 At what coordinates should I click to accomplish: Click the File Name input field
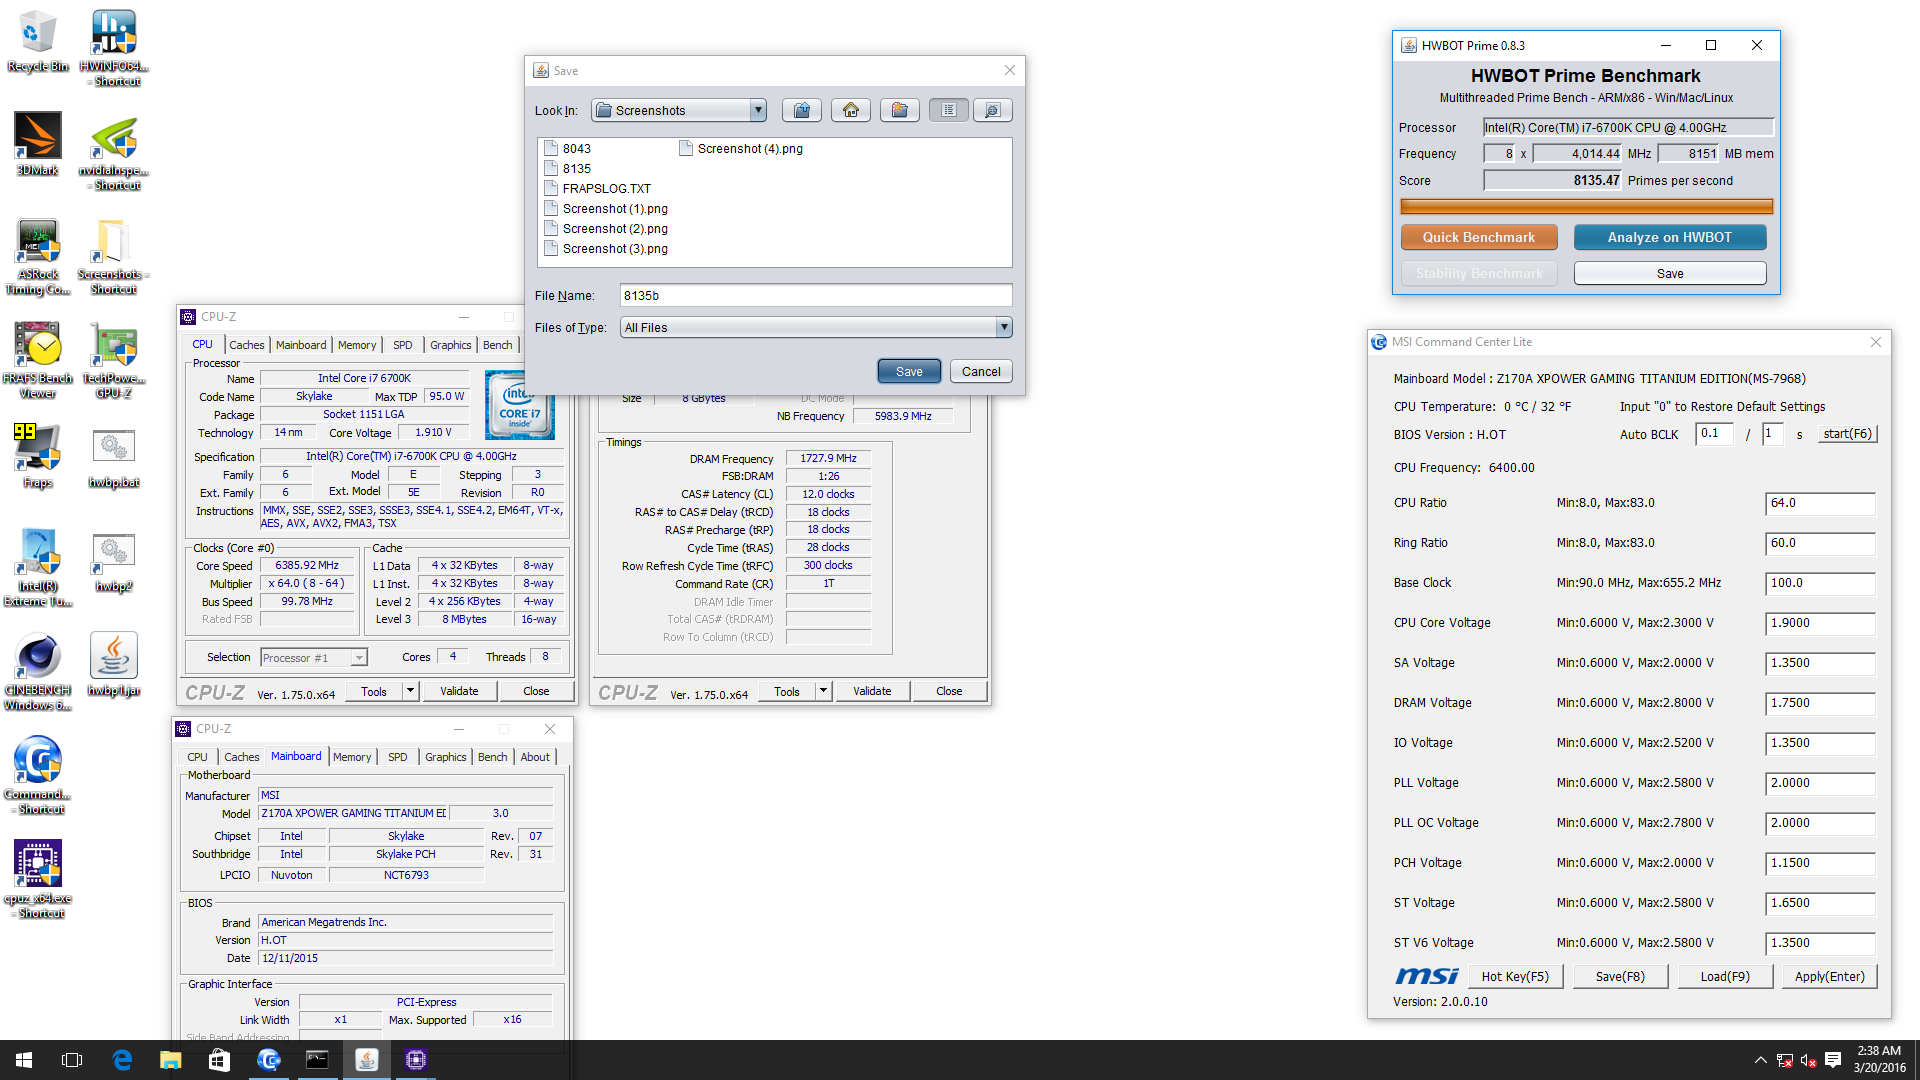point(816,295)
